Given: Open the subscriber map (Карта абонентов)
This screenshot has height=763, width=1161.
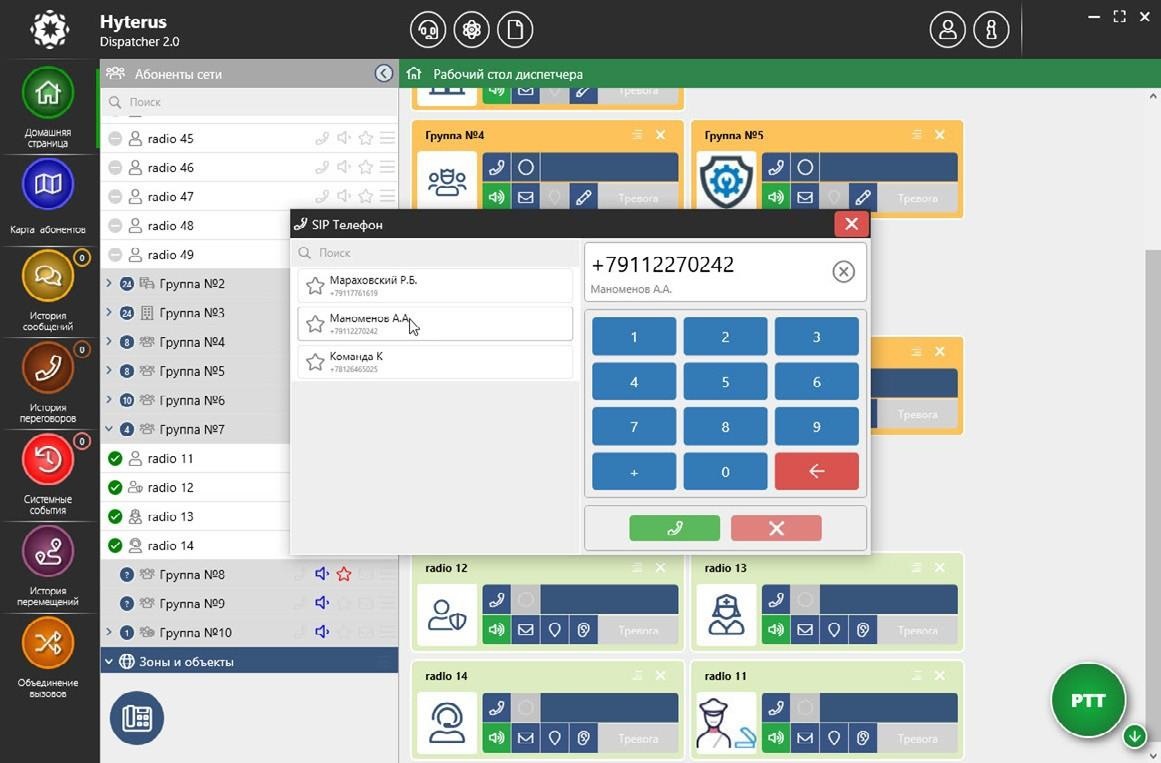Looking at the screenshot, I should 48,184.
